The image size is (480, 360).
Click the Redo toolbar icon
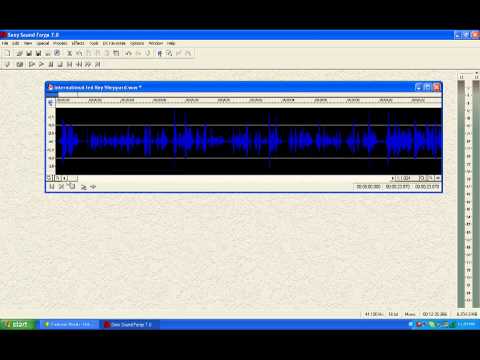point(138,53)
